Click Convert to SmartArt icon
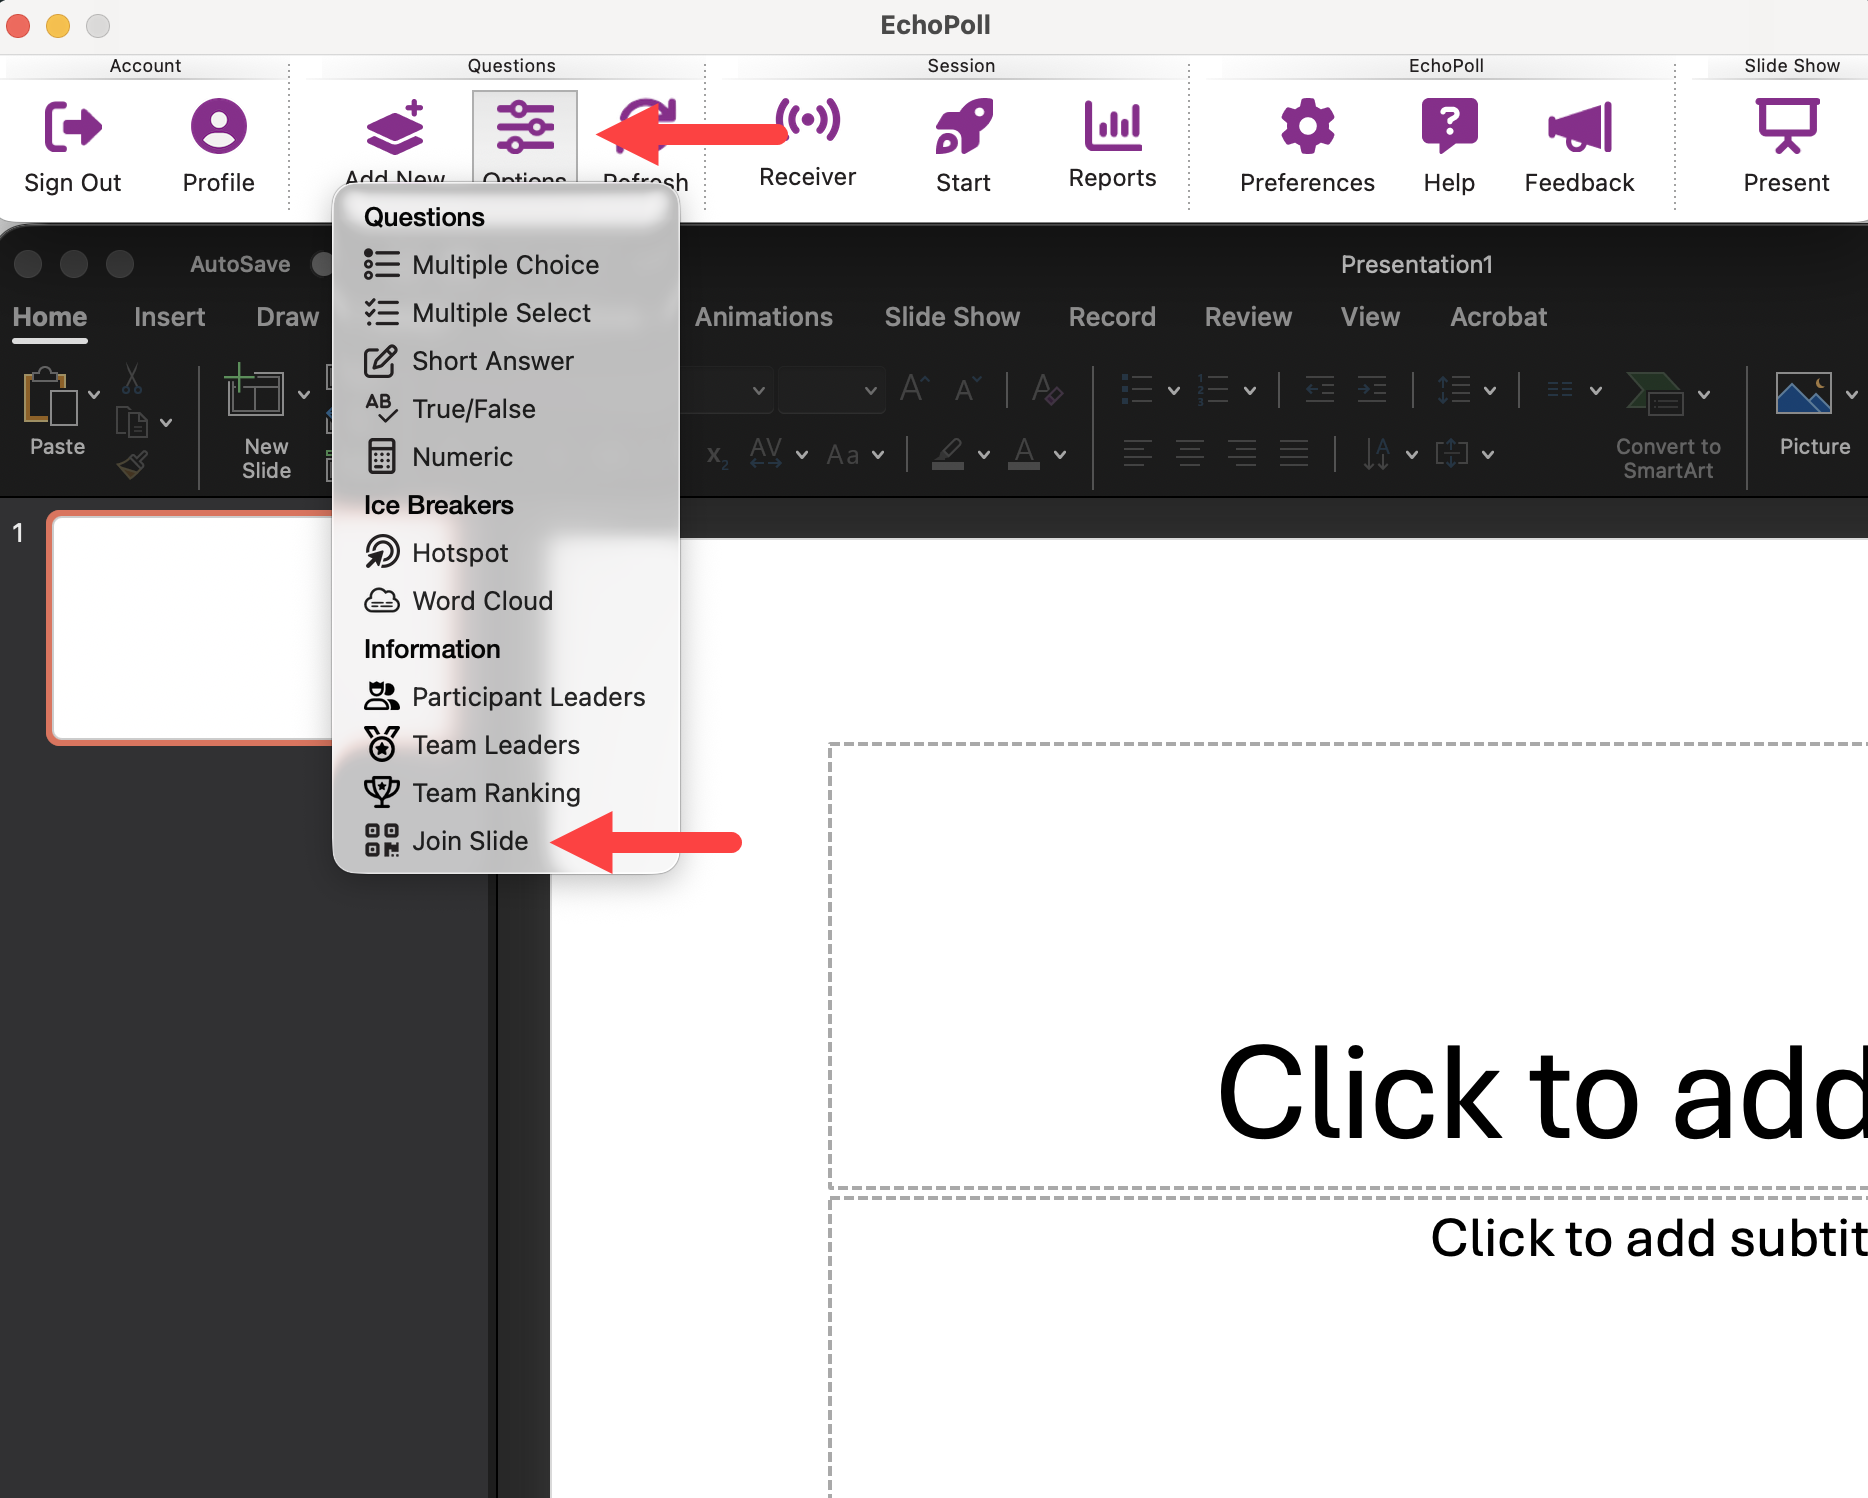This screenshot has height=1498, width=1868. pos(1655,393)
